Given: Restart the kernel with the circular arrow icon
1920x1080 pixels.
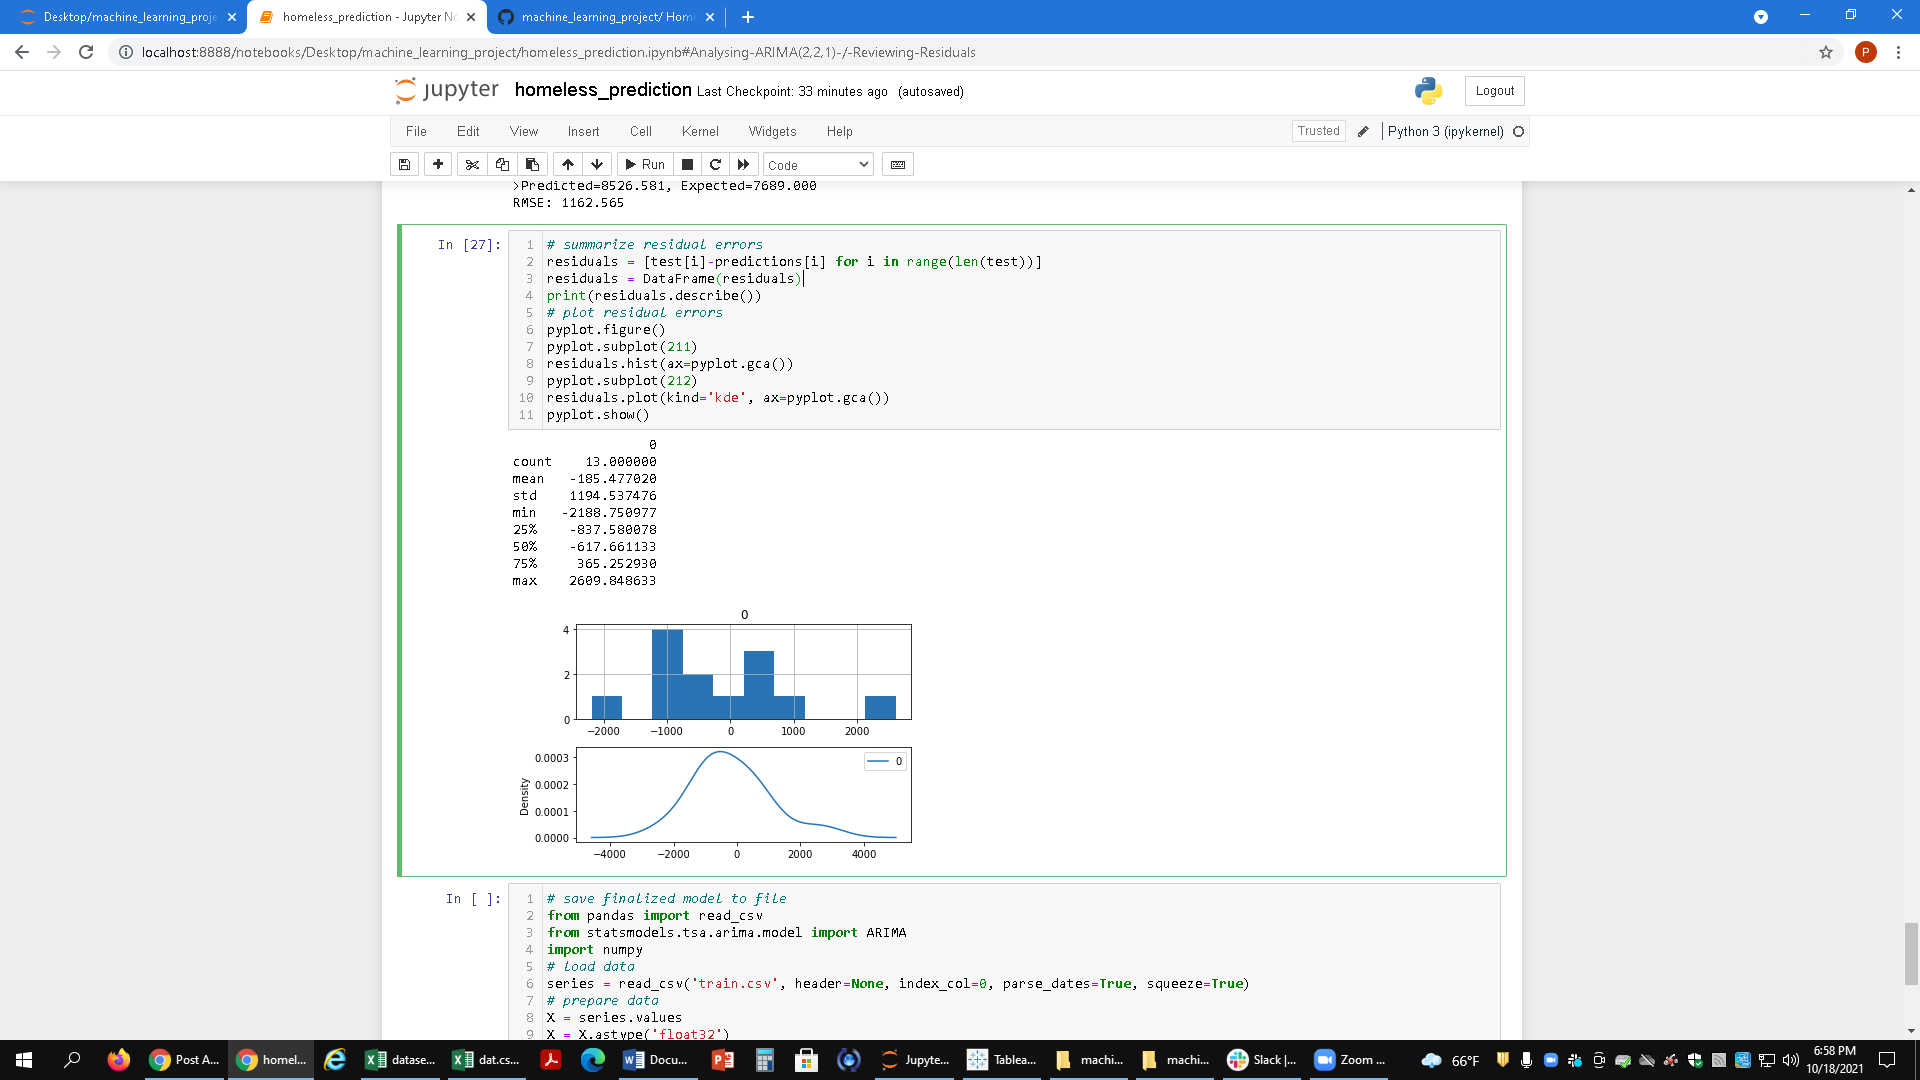Looking at the screenshot, I should click(715, 164).
